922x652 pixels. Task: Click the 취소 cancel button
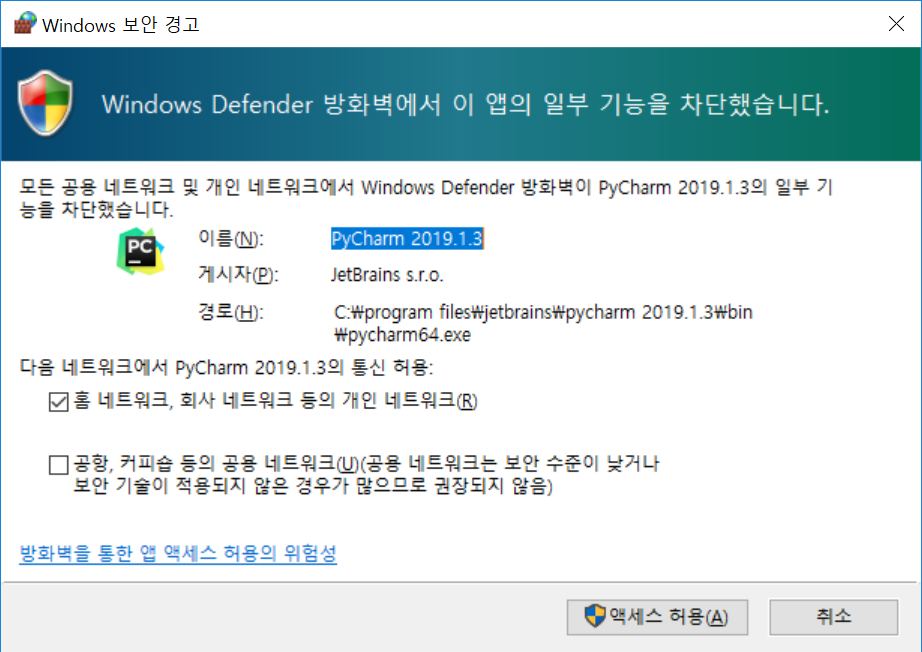(833, 617)
